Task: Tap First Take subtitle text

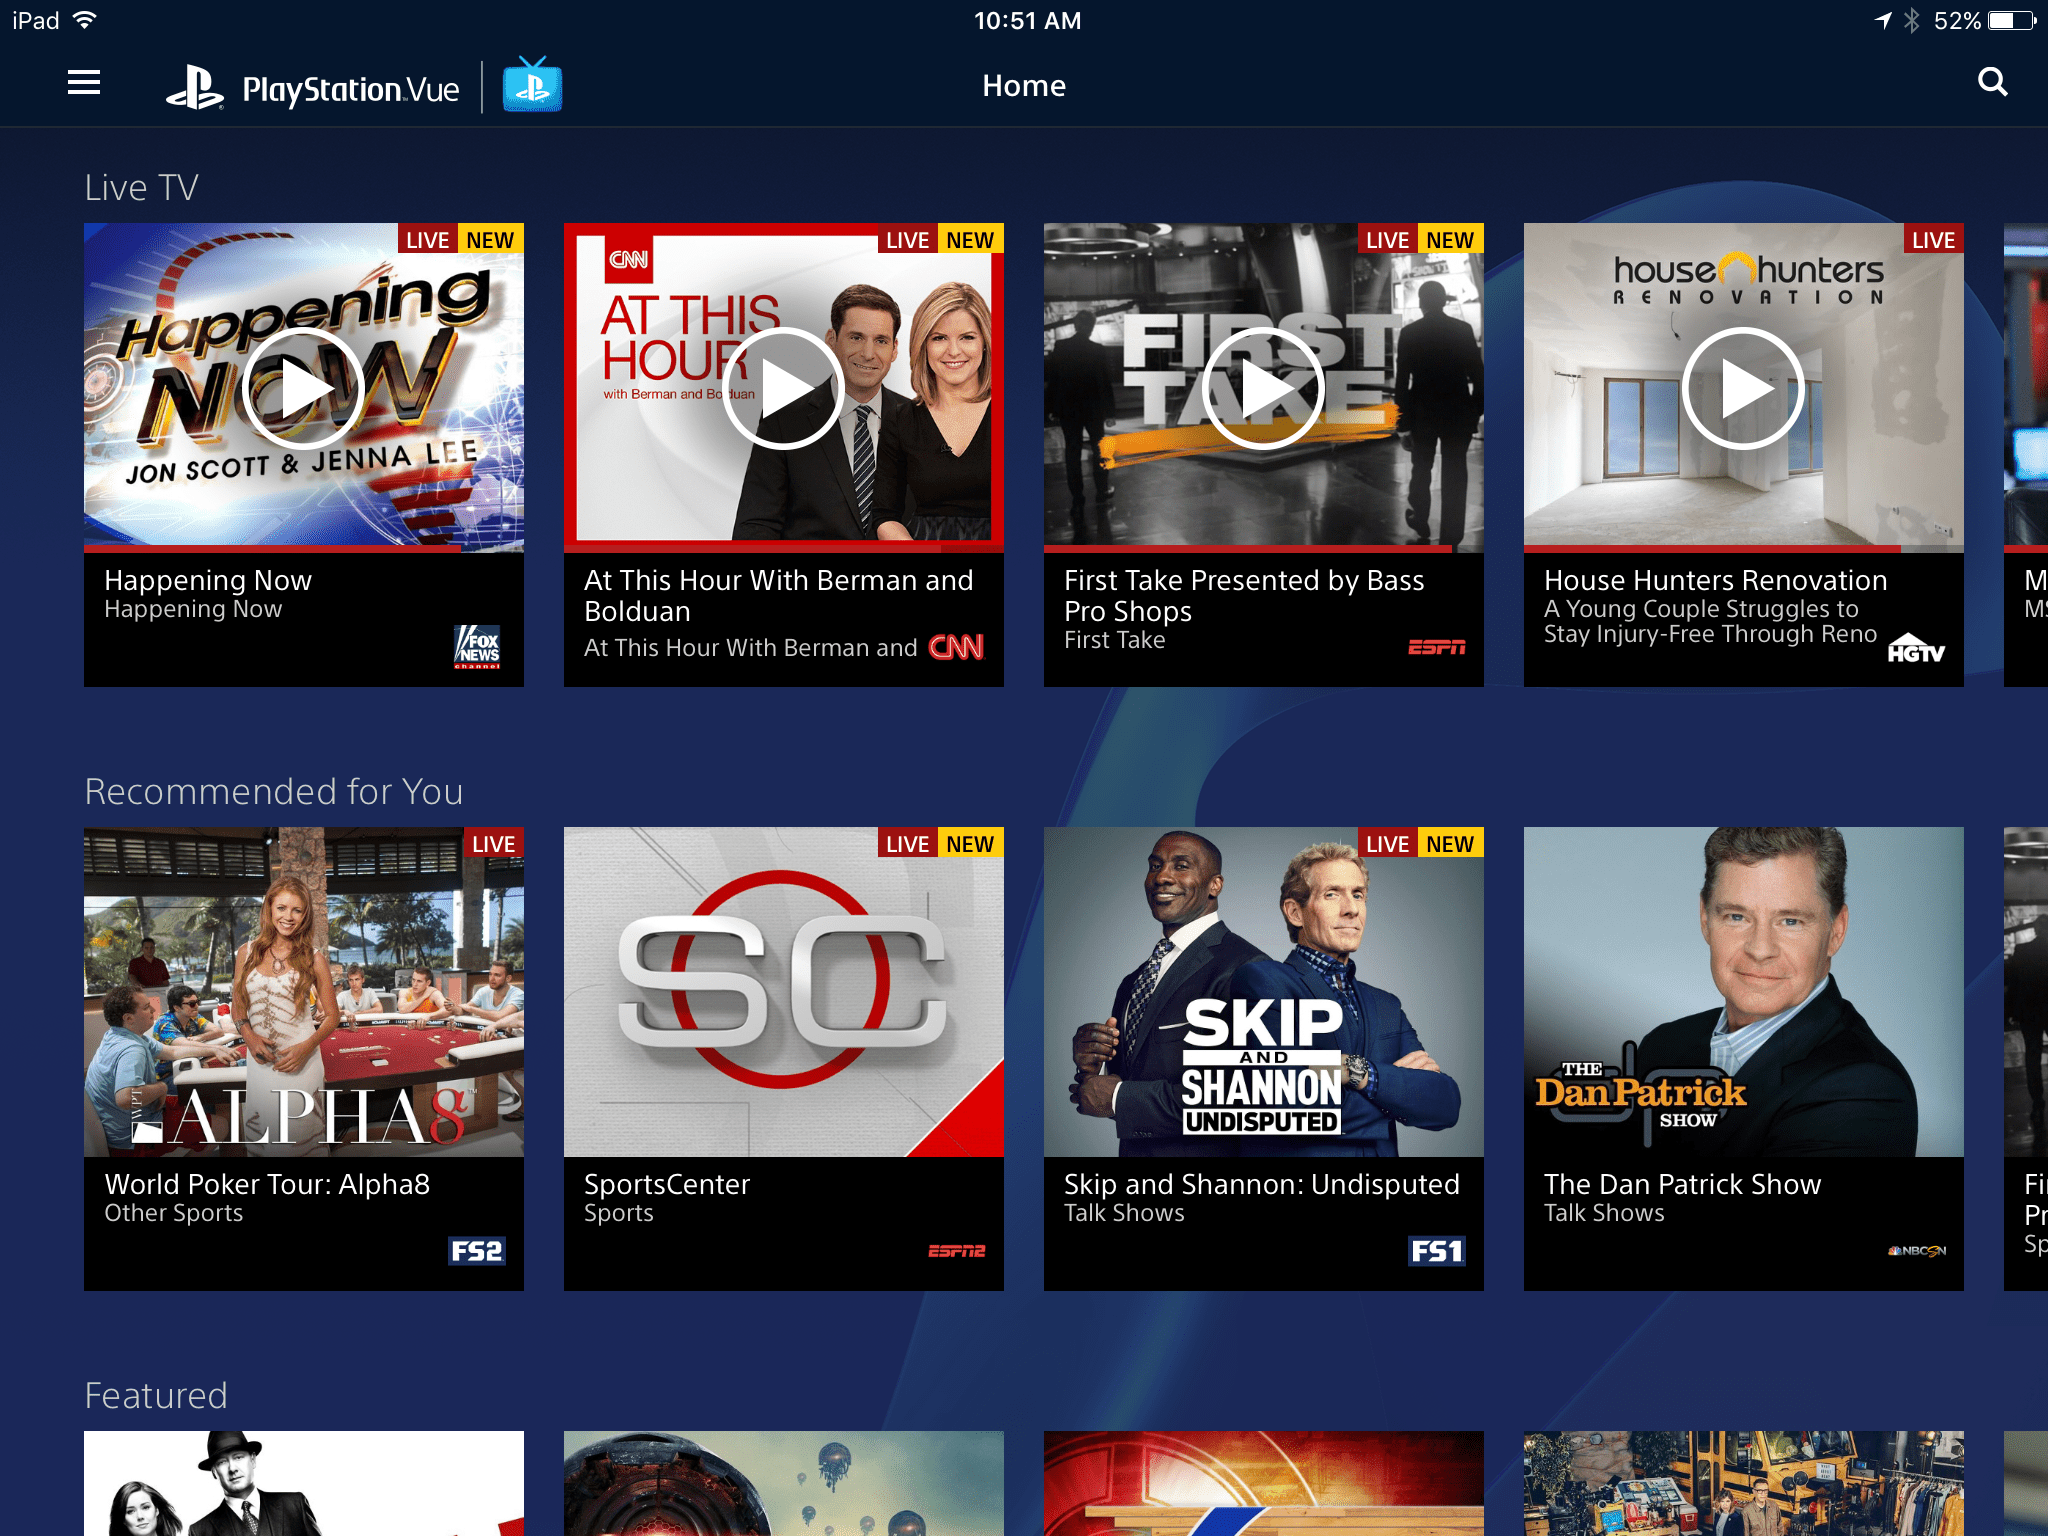Action: [1115, 640]
